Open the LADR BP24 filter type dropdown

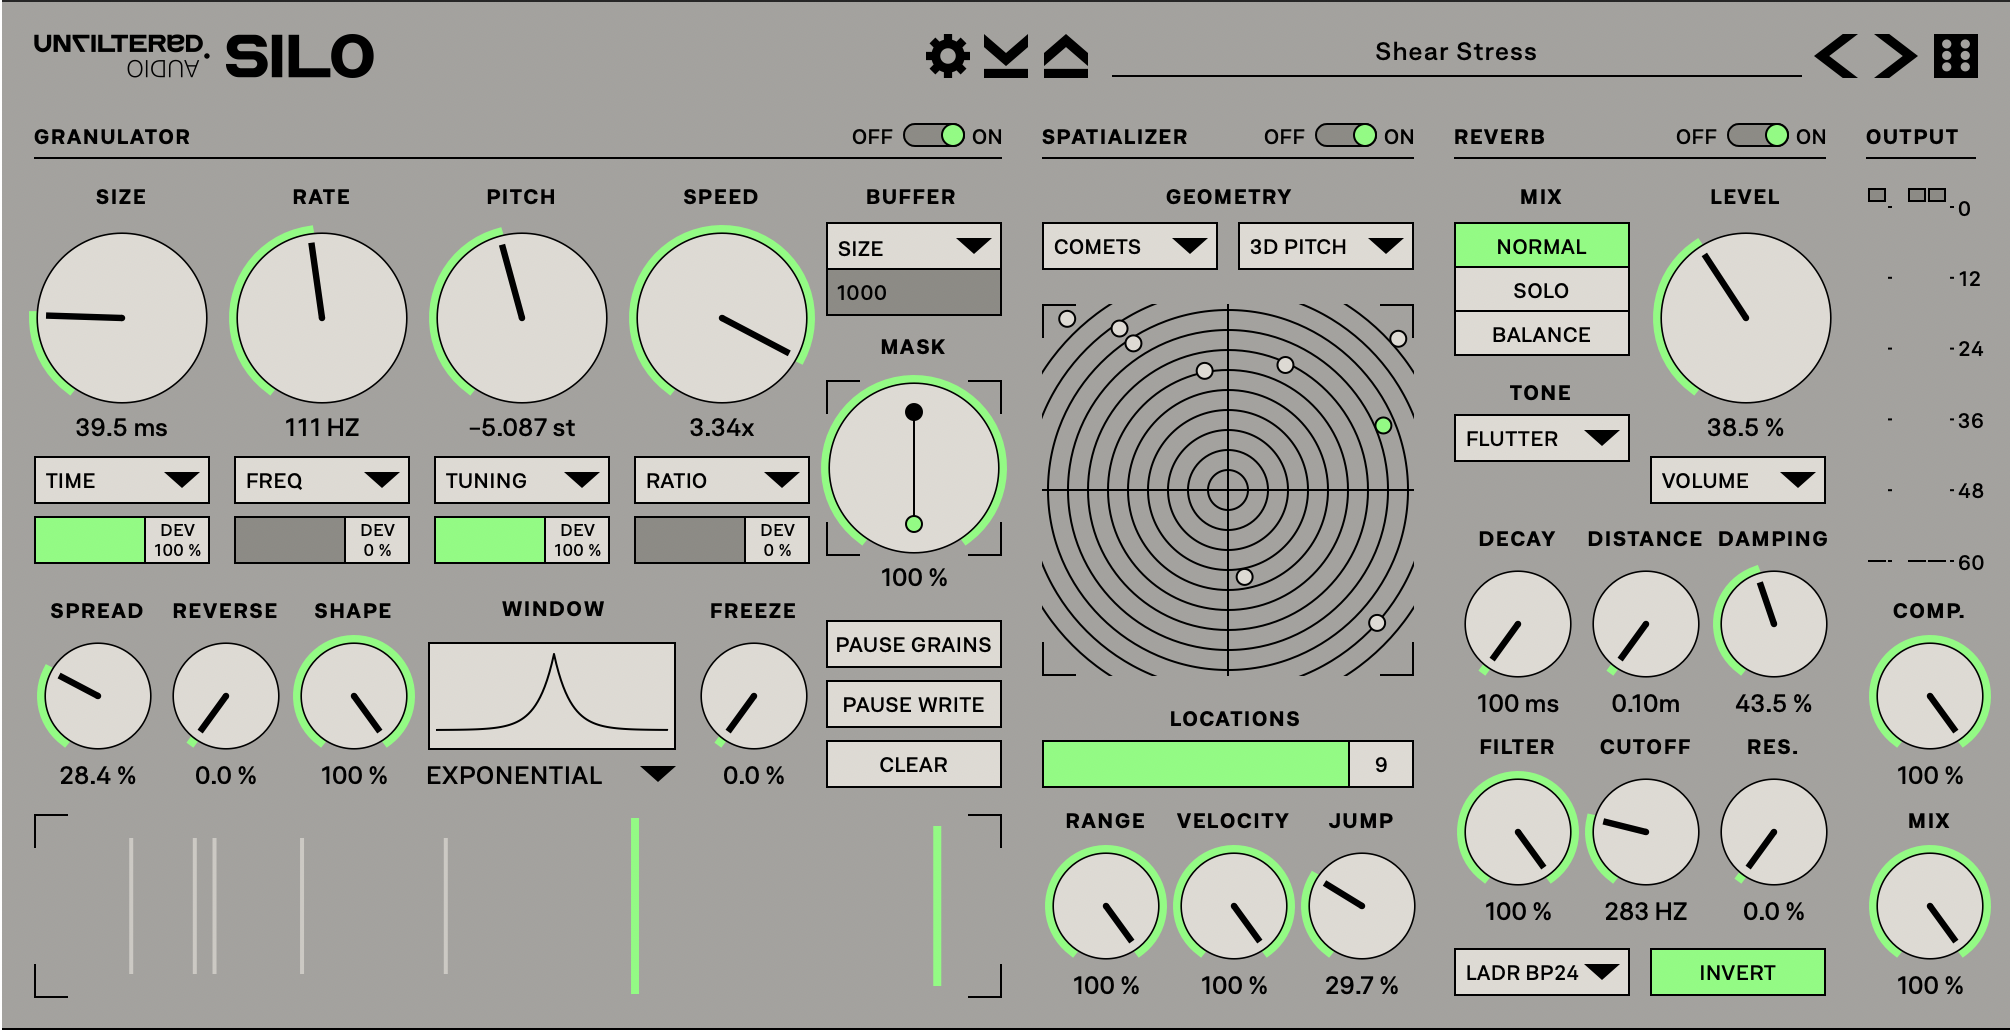[1542, 972]
